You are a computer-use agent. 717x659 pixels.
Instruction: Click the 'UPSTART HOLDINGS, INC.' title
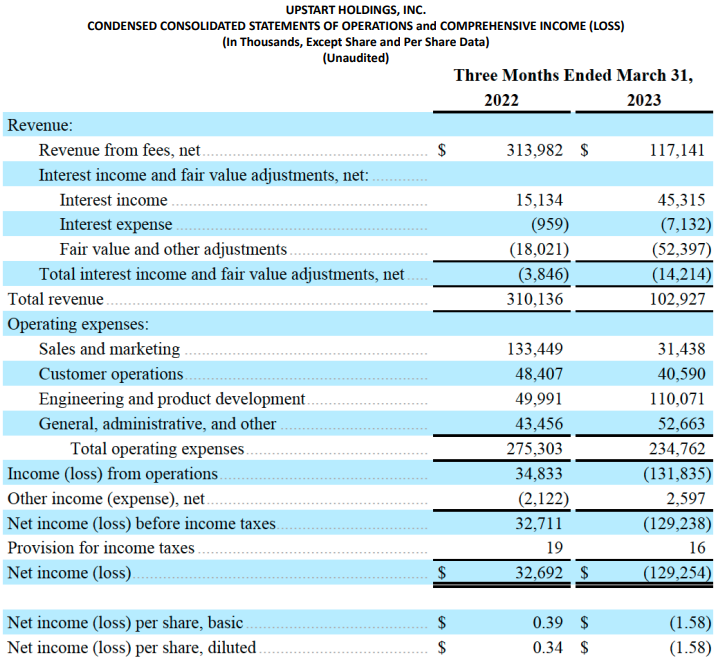pyautogui.click(x=356, y=10)
